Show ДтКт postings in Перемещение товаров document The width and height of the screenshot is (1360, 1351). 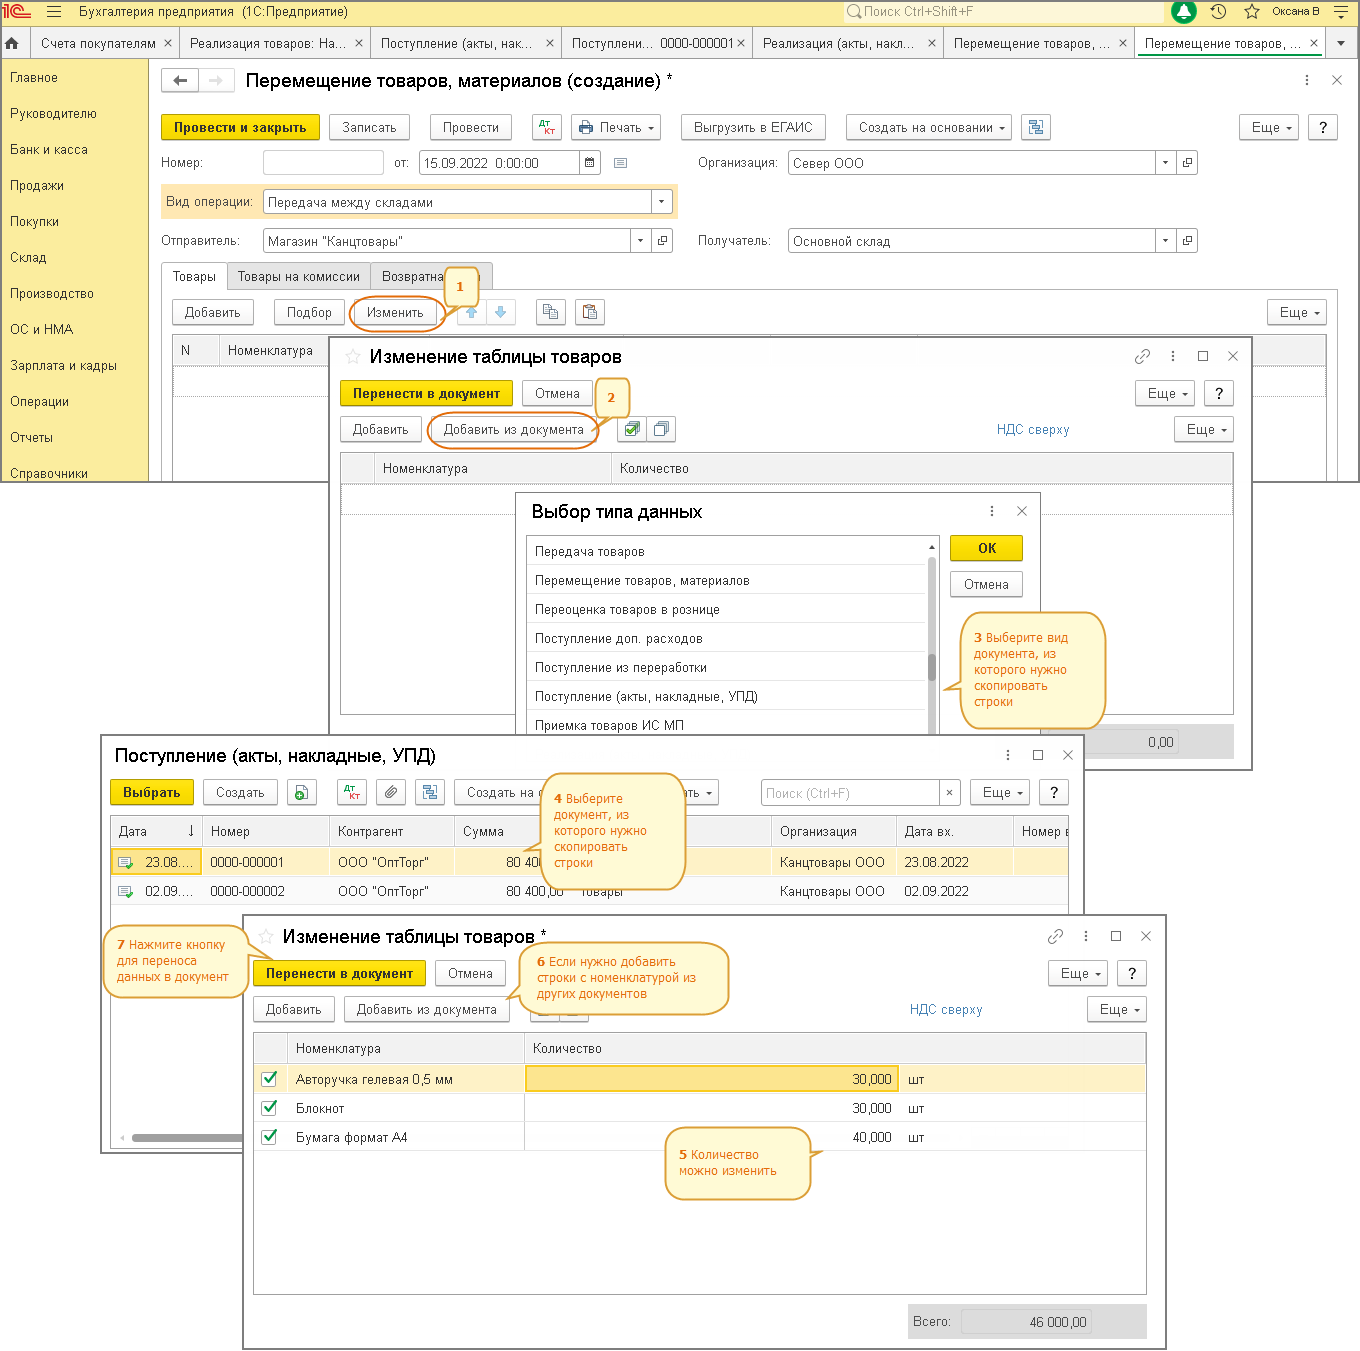547,128
